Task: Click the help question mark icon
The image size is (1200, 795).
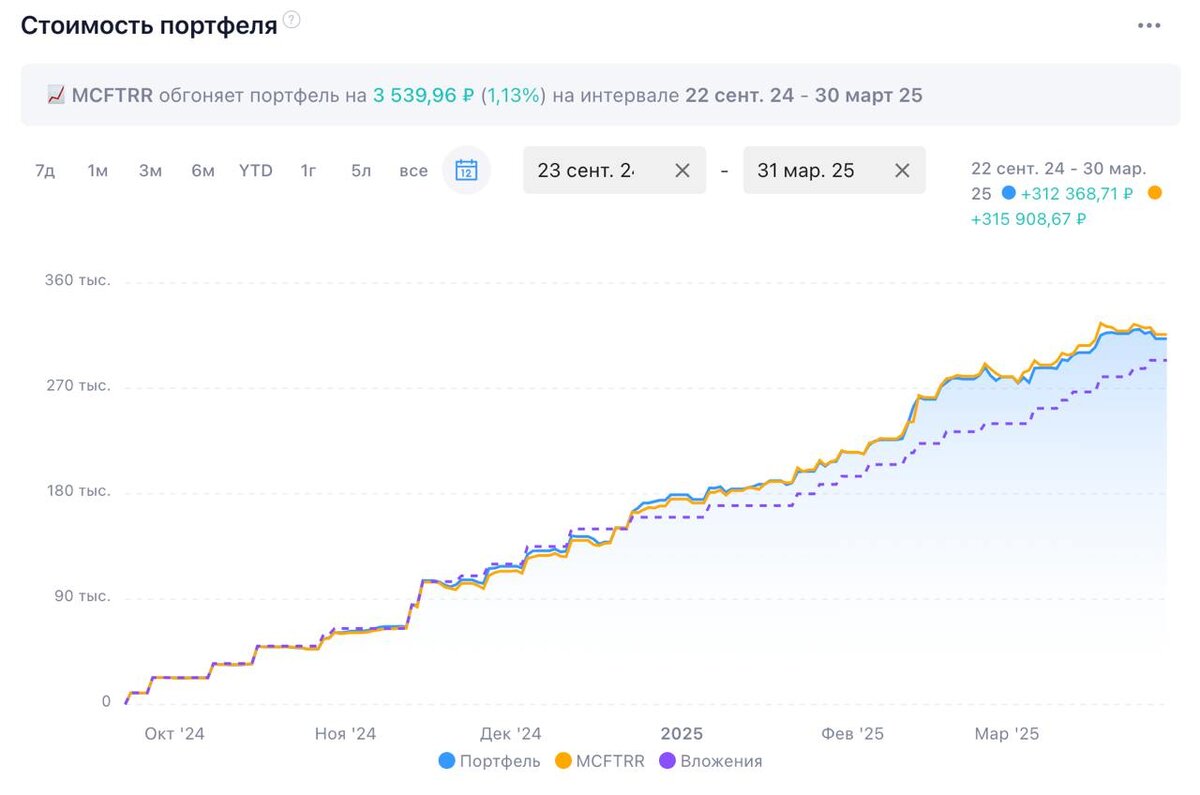Action: tap(291, 20)
